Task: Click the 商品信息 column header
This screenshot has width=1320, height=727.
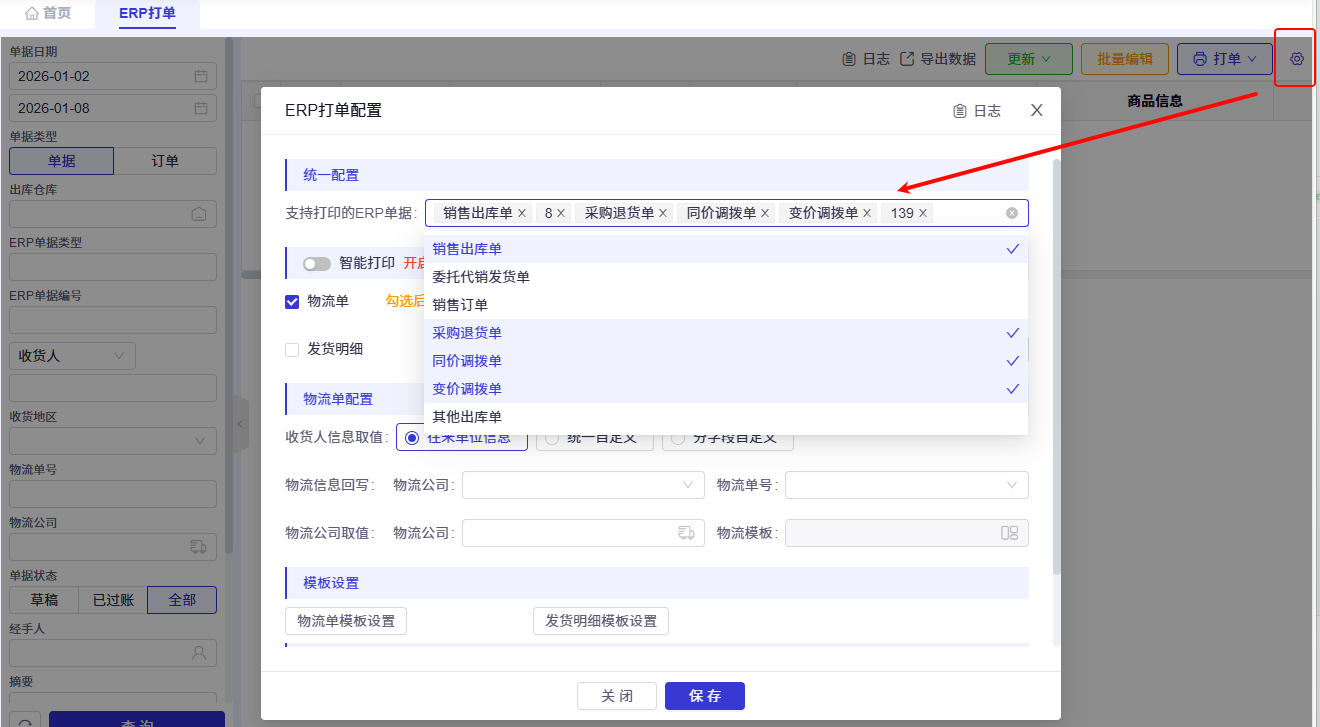Action: (1155, 100)
